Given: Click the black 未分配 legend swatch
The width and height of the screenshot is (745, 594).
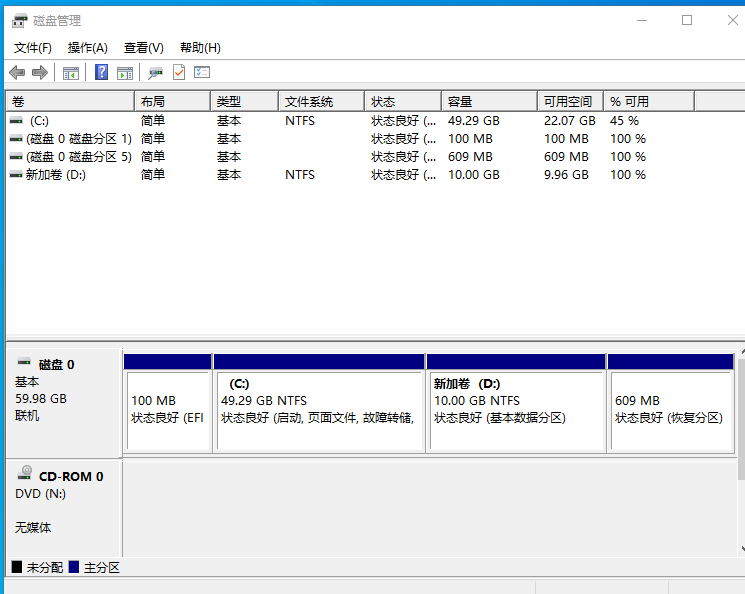Looking at the screenshot, I should coord(17,567).
